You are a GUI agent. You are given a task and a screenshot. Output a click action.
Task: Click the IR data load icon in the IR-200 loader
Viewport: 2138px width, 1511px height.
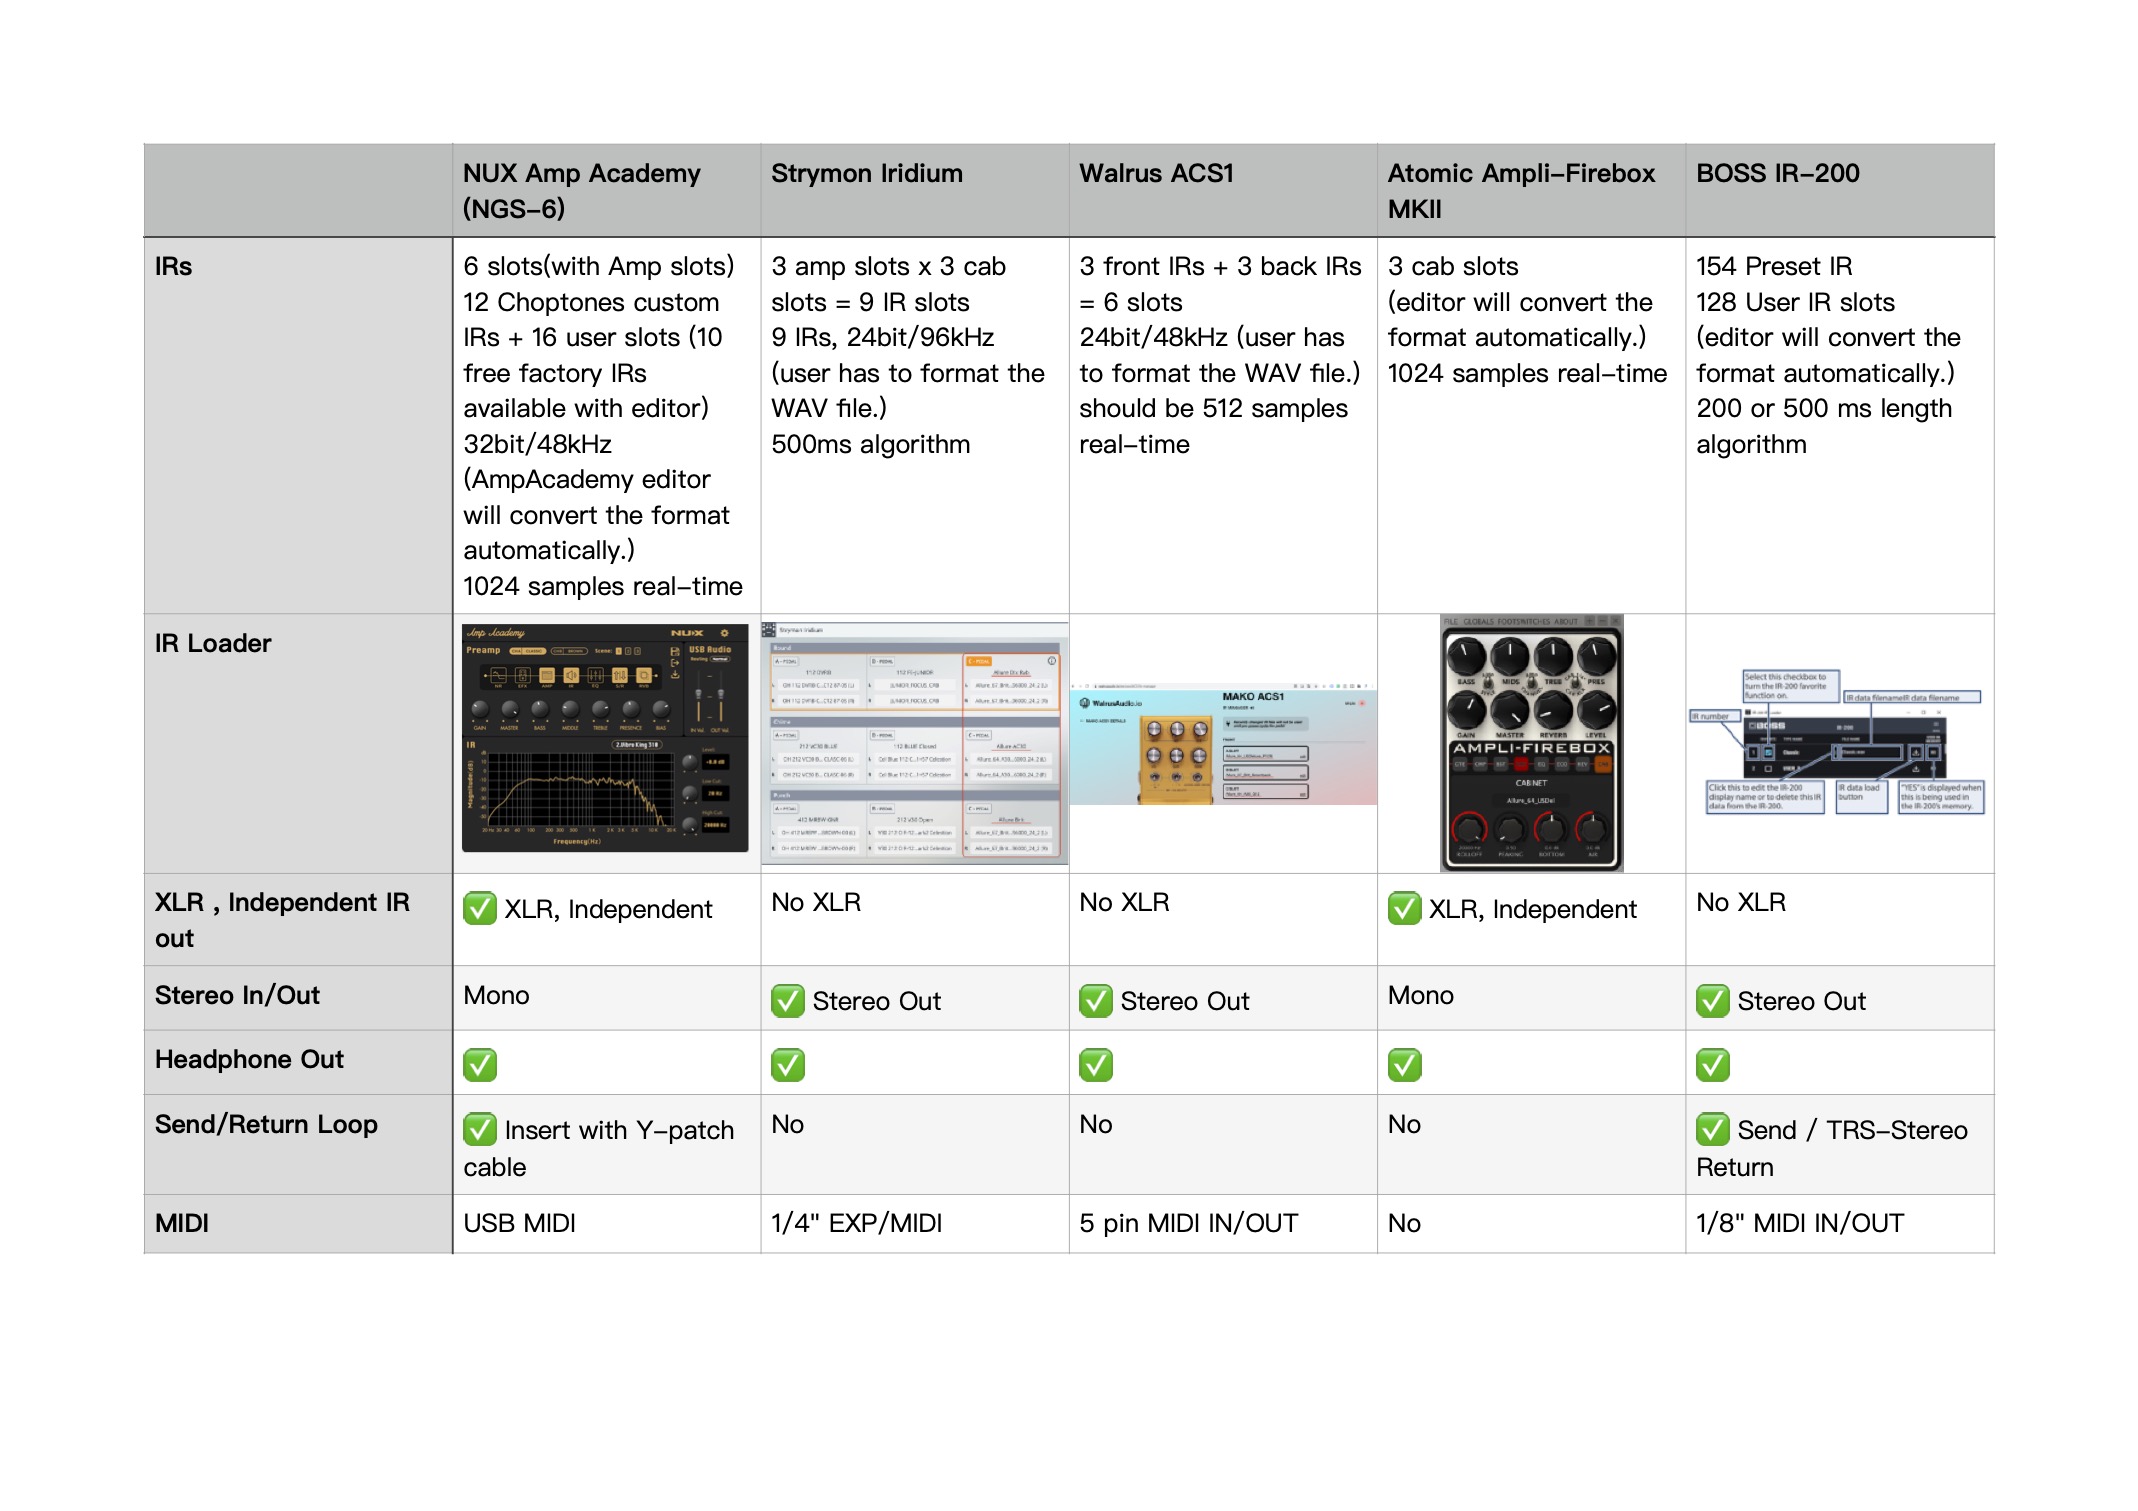click(1916, 753)
